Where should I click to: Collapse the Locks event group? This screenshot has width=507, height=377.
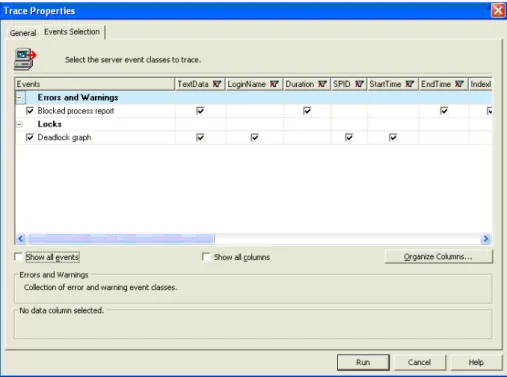(20, 124)
